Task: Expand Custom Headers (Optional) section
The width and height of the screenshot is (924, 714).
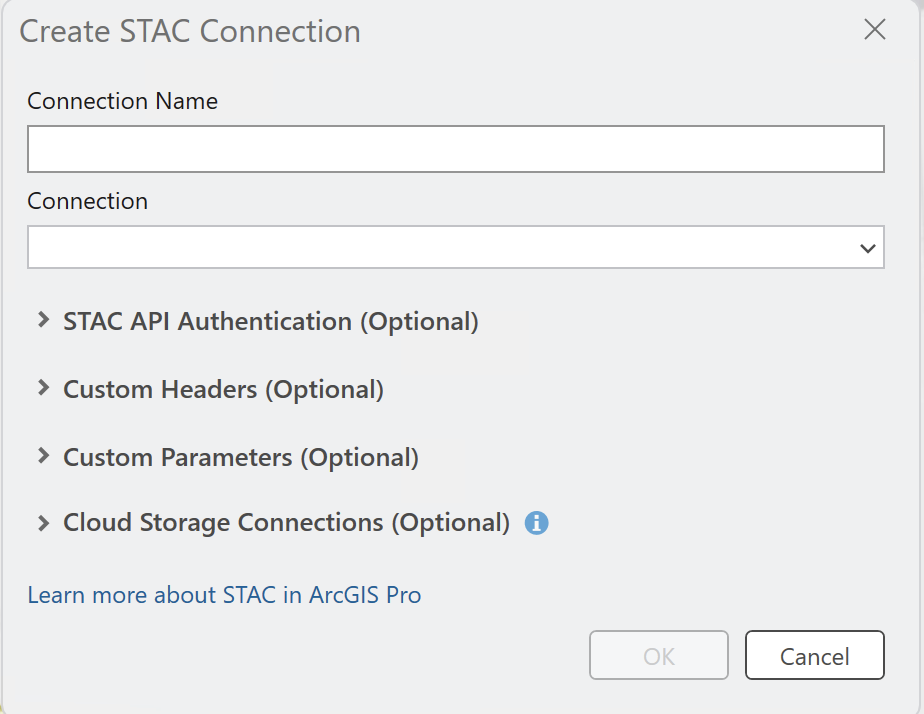Action: point(43,388)
